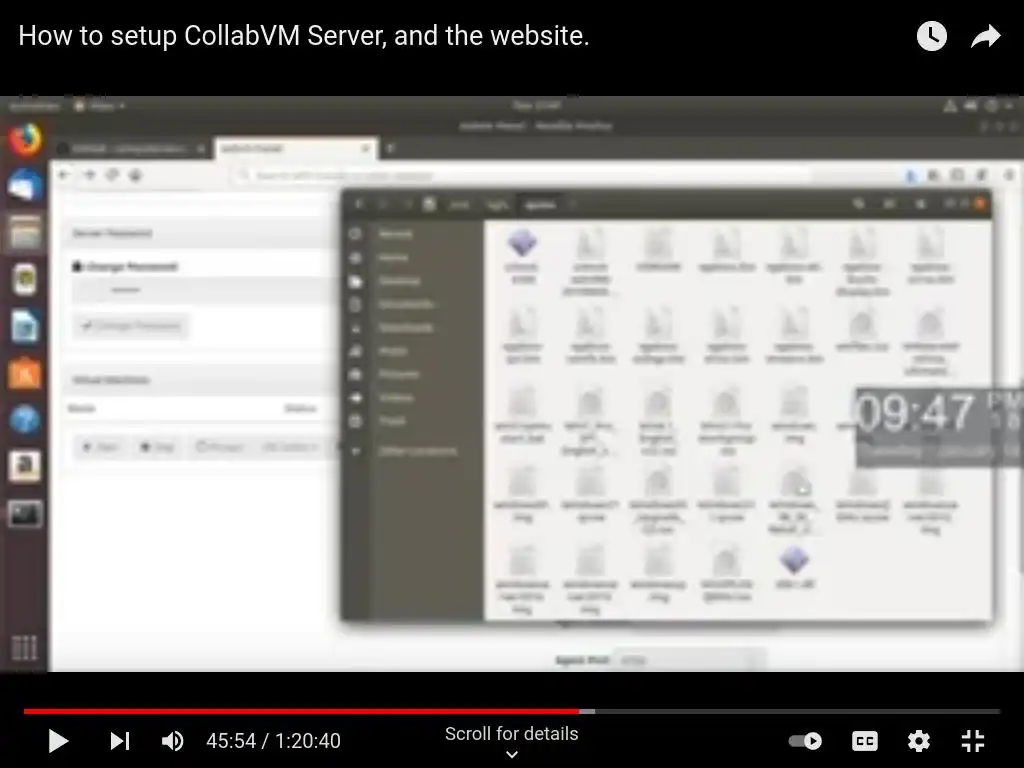Open the video settings gear
The image size is (1024, 768).
point(918,741)
